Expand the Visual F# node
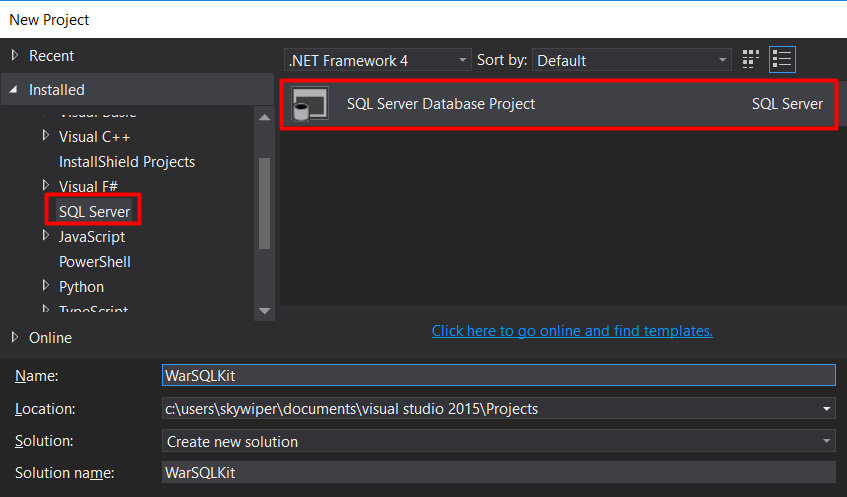This screenshot has height=497, width=847. click(46, 186)
